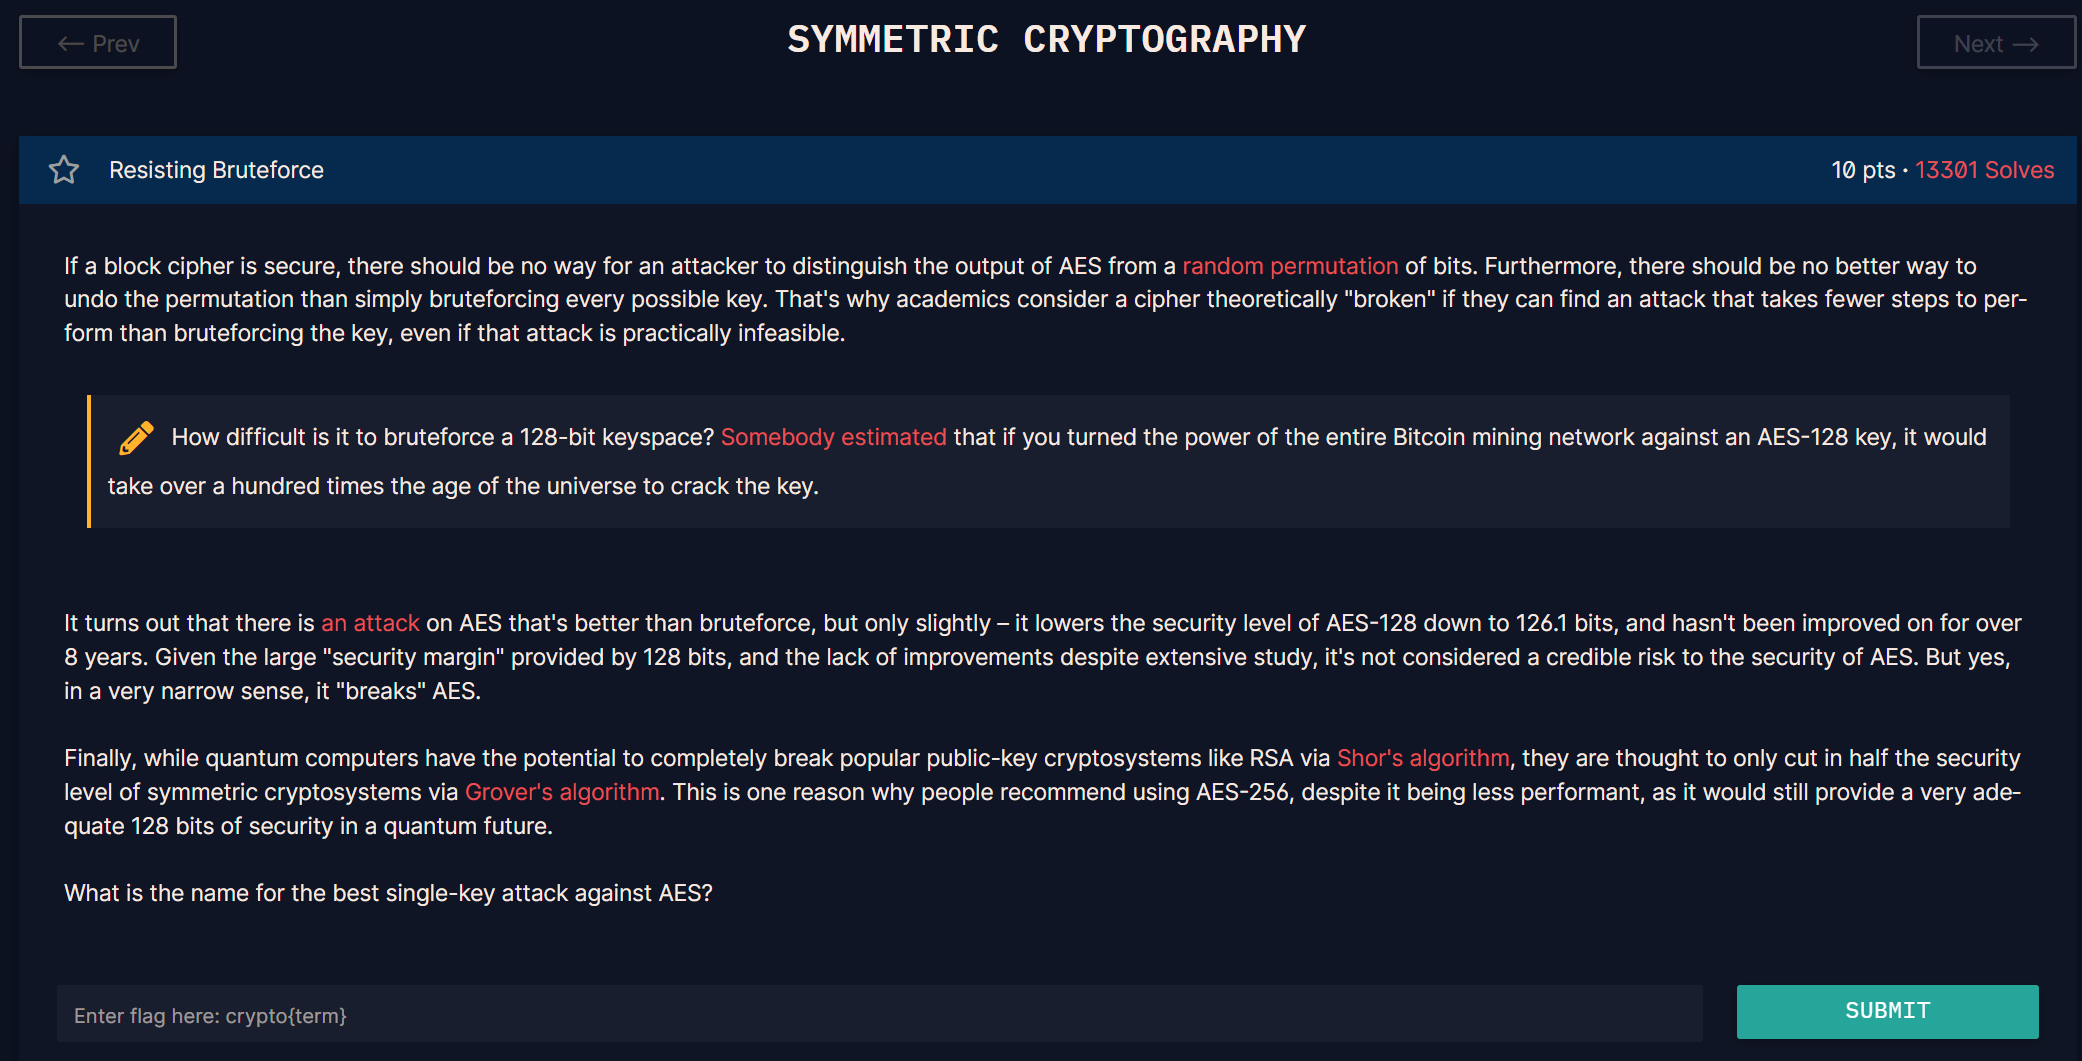The image size is (2082, 1061).
Task: Click the final question about single-key attack
Action: point(388,893)
